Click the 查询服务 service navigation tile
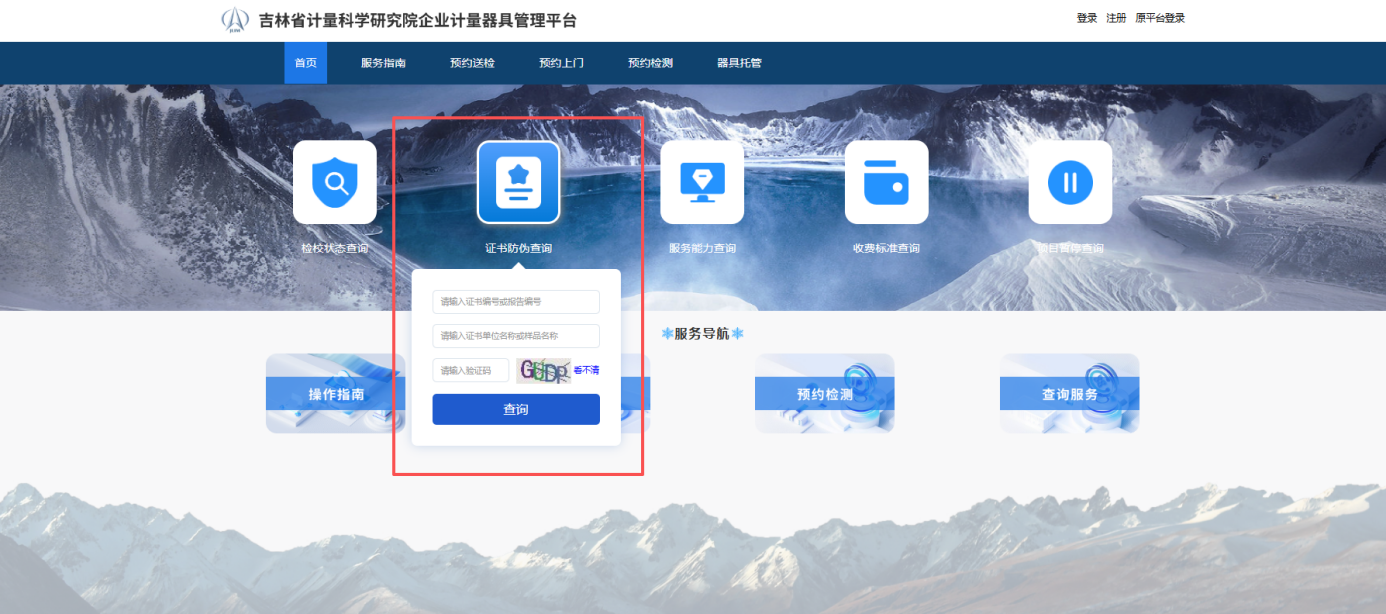This screenshot has width=1386, height=614. click(x=1069, y=393)
